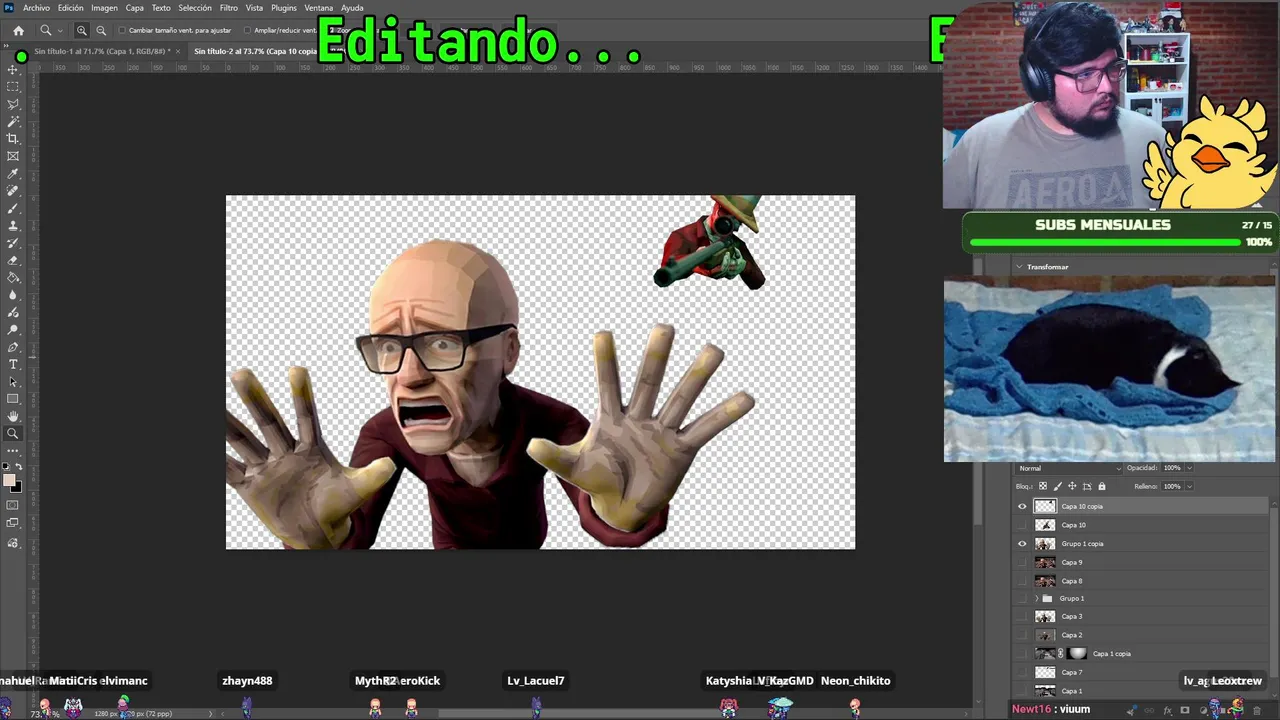Screen dimensions: 1280x720
Task: Lock transparent pixels in Layers panel
Action: pos(1043,486)
